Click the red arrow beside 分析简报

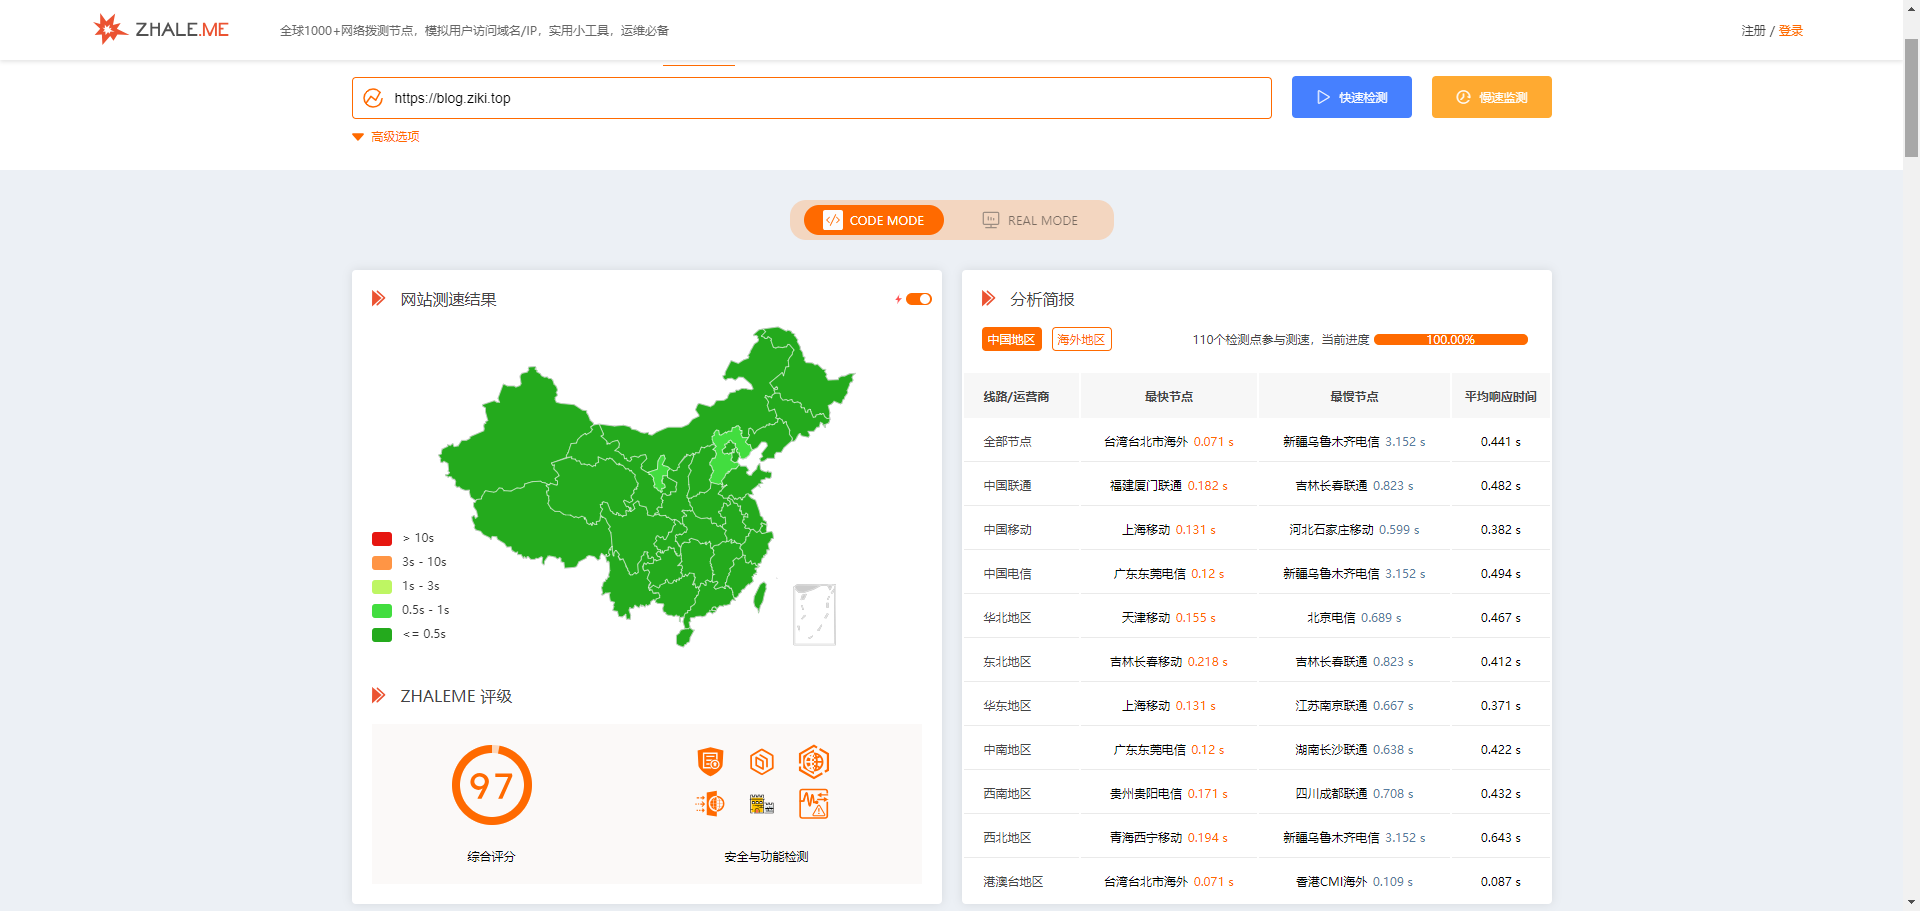[989, 299]
